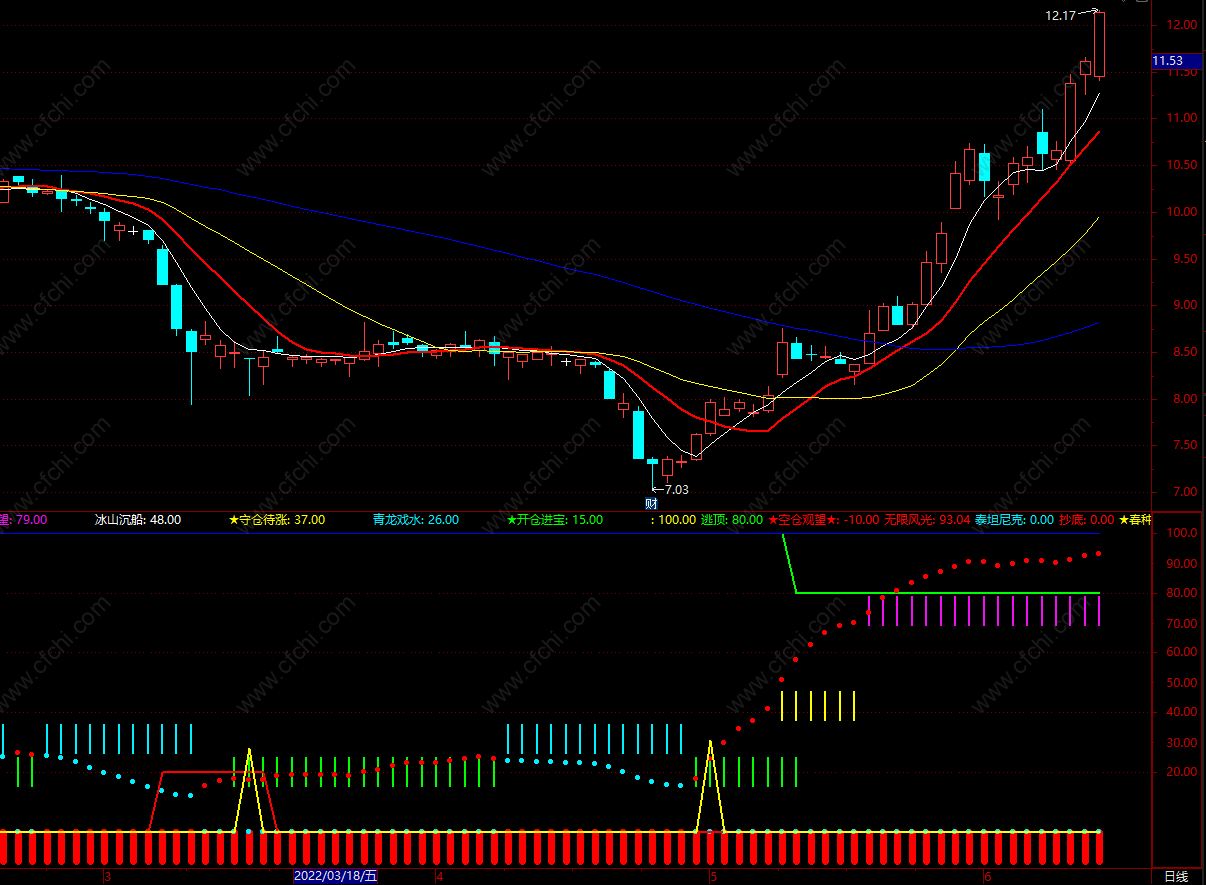Click the 12.17 high price label
The image size is (1206, 885).
(1060, 15)
